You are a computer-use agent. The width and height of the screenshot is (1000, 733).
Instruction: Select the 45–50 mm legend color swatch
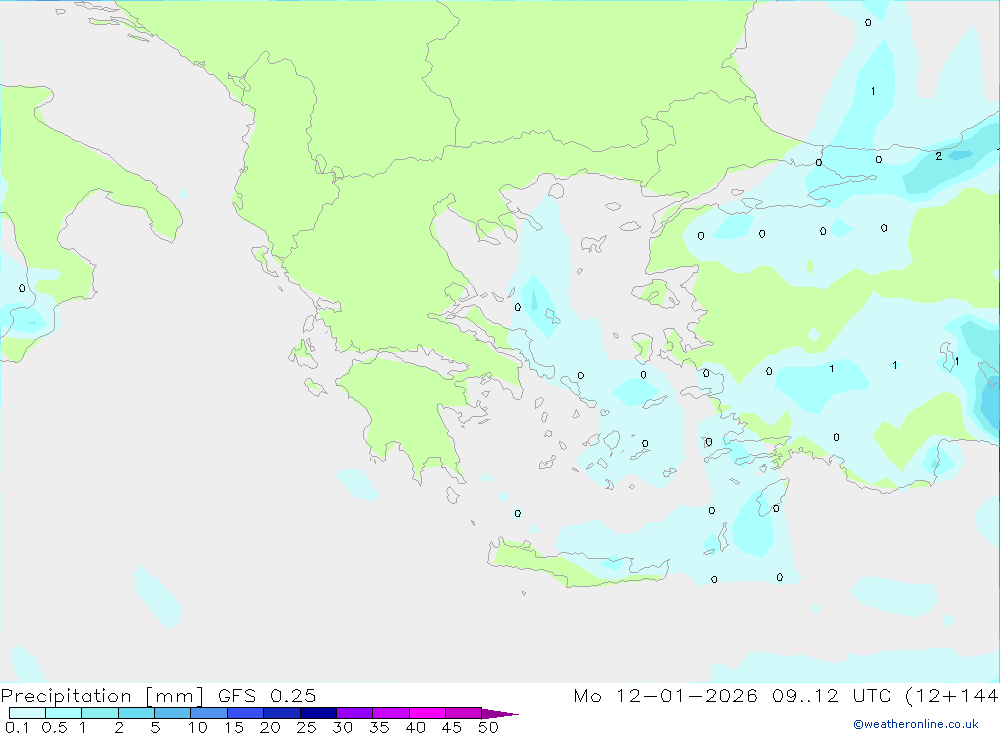coord(464,713)
